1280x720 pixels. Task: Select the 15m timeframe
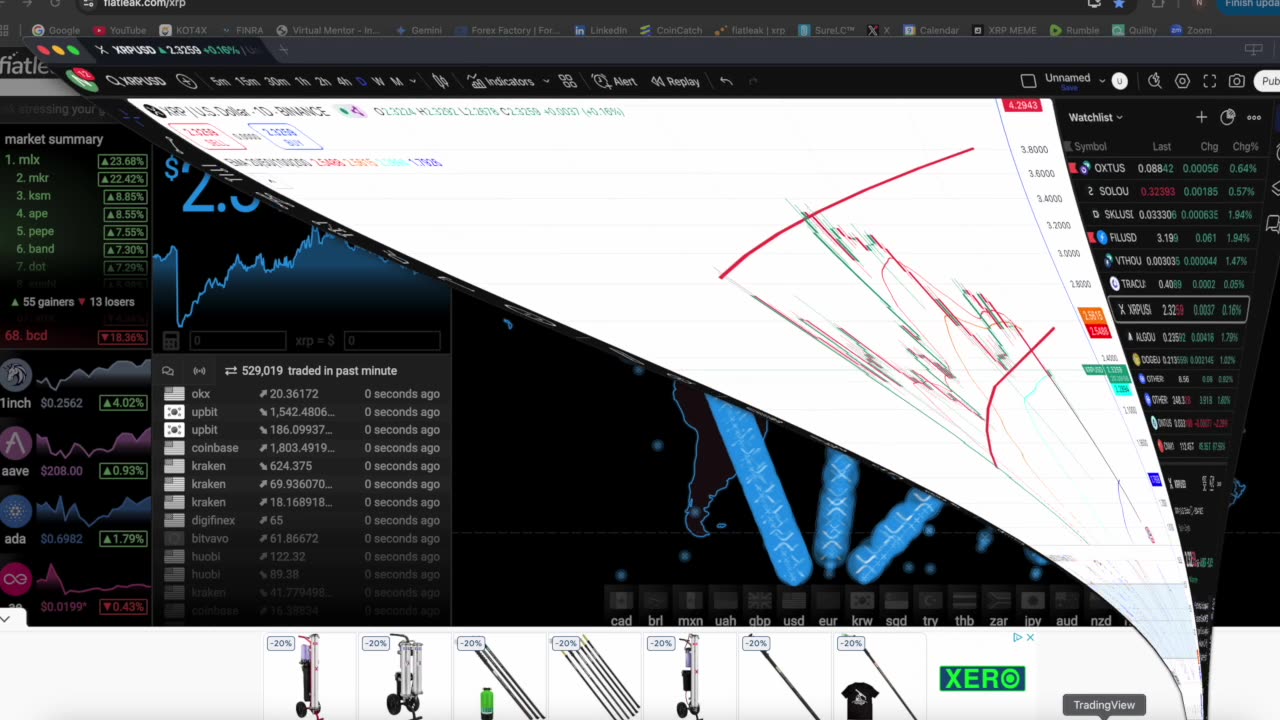tap(247, 81)
